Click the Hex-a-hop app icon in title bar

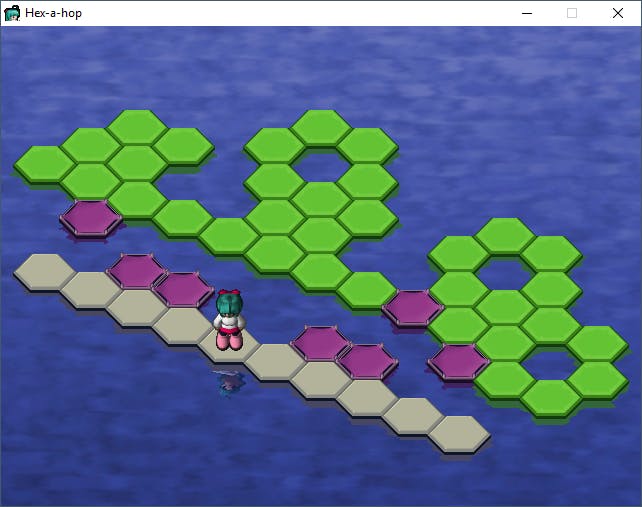(x=12, y=13)
